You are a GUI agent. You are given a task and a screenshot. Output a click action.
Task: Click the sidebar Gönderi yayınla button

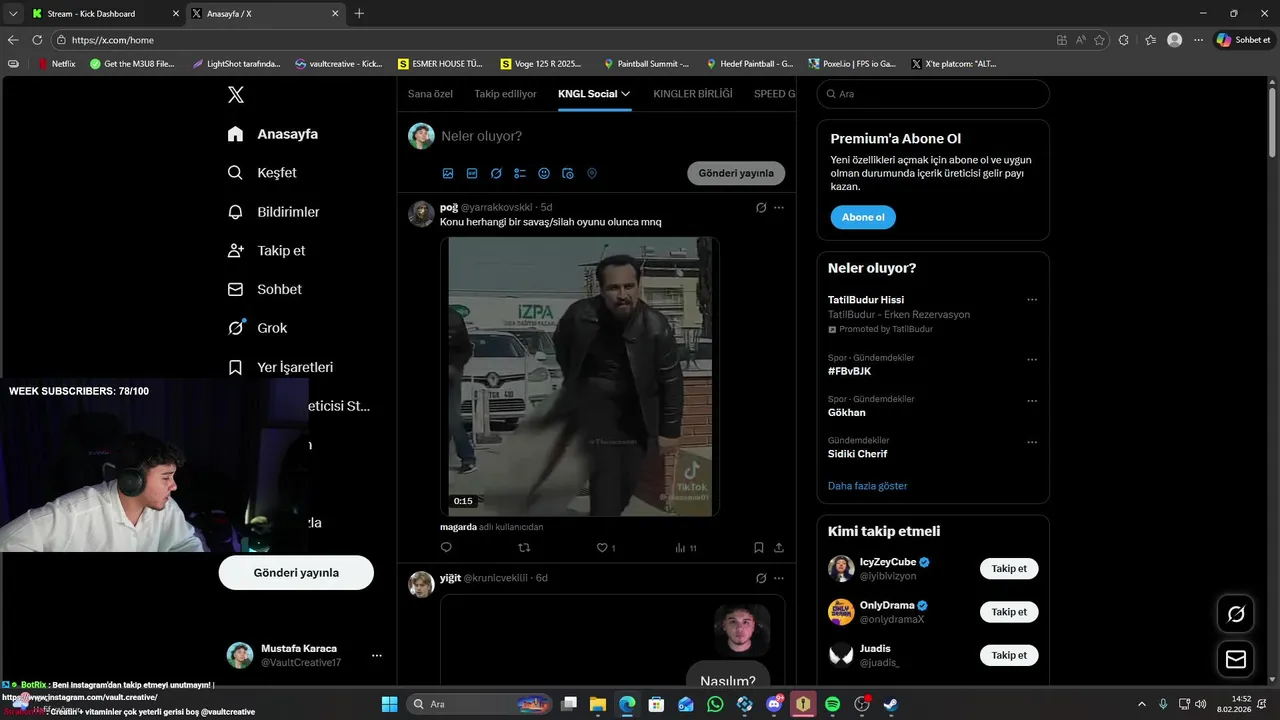(296, 573)
